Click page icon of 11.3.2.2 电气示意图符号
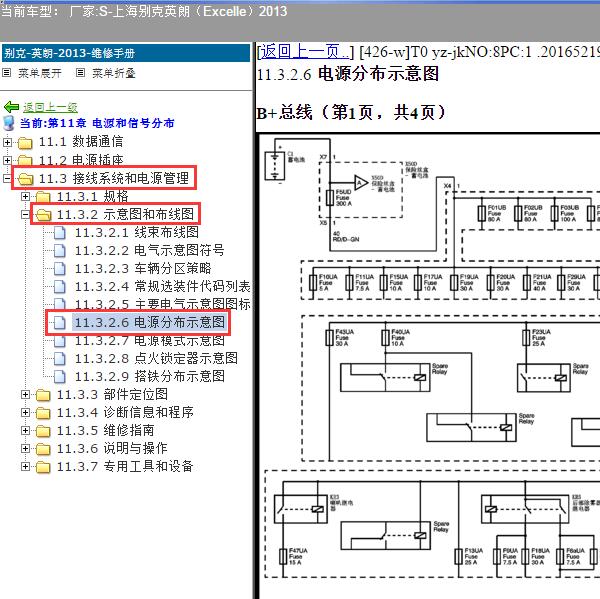The image size is (600, 599). pyautogui.click(x=60, y=251)
